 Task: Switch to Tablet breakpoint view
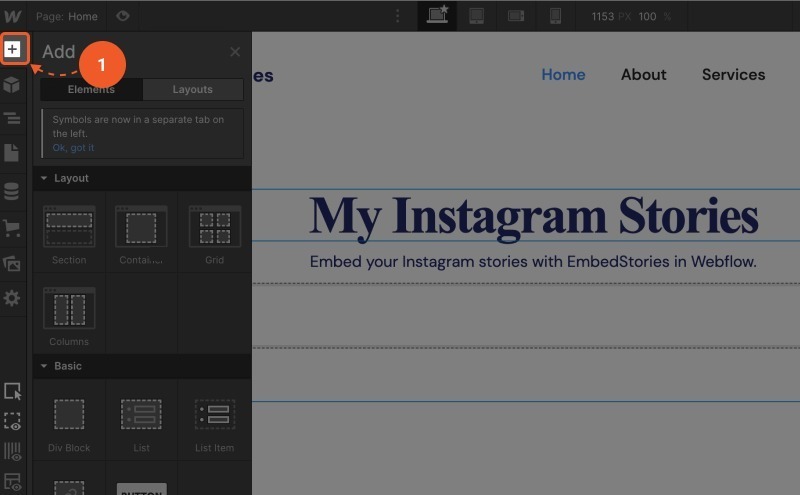[477, 16]
